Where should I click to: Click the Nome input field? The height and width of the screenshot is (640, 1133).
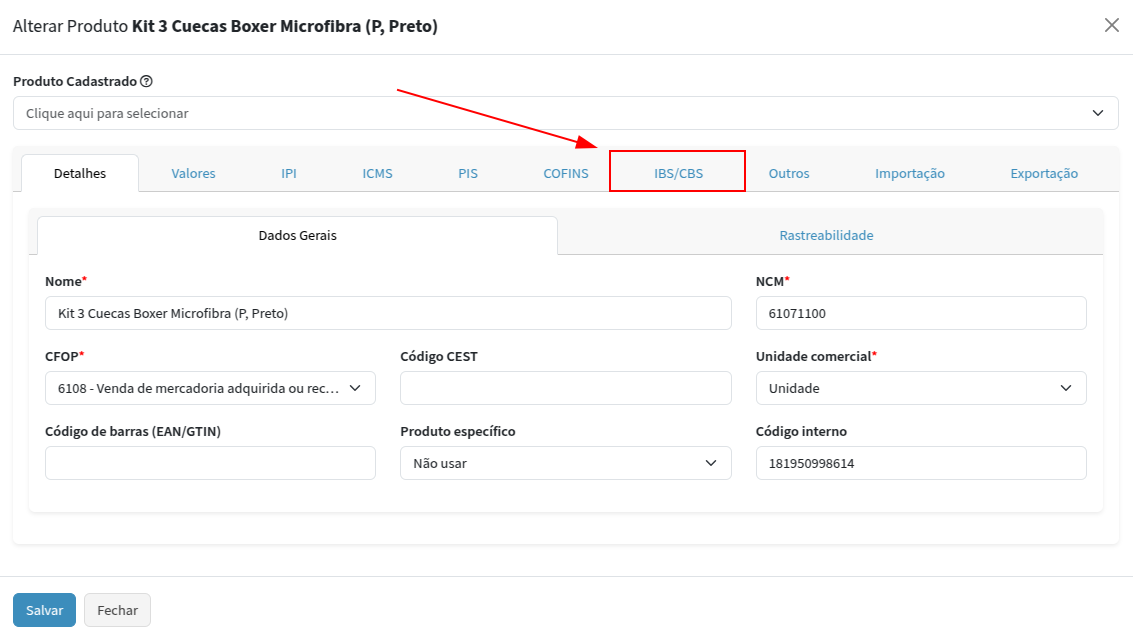point(388,313)
